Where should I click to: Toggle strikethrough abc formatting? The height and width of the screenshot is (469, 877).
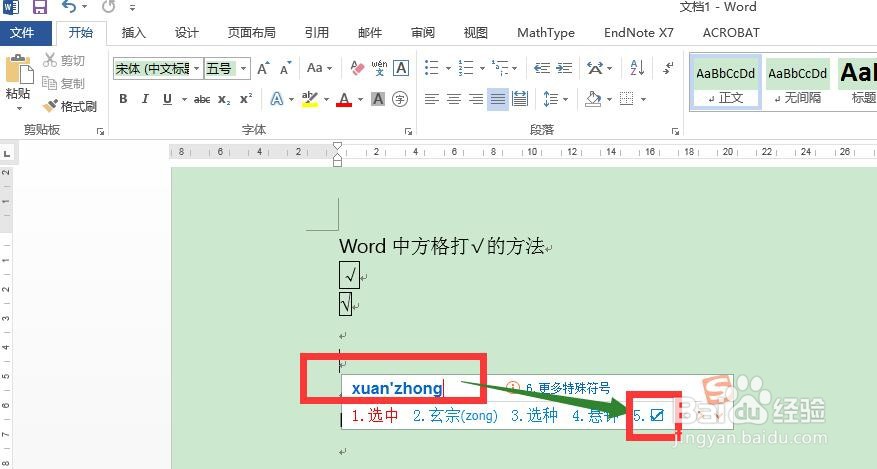pyautogui.click(x=202, y=100)
